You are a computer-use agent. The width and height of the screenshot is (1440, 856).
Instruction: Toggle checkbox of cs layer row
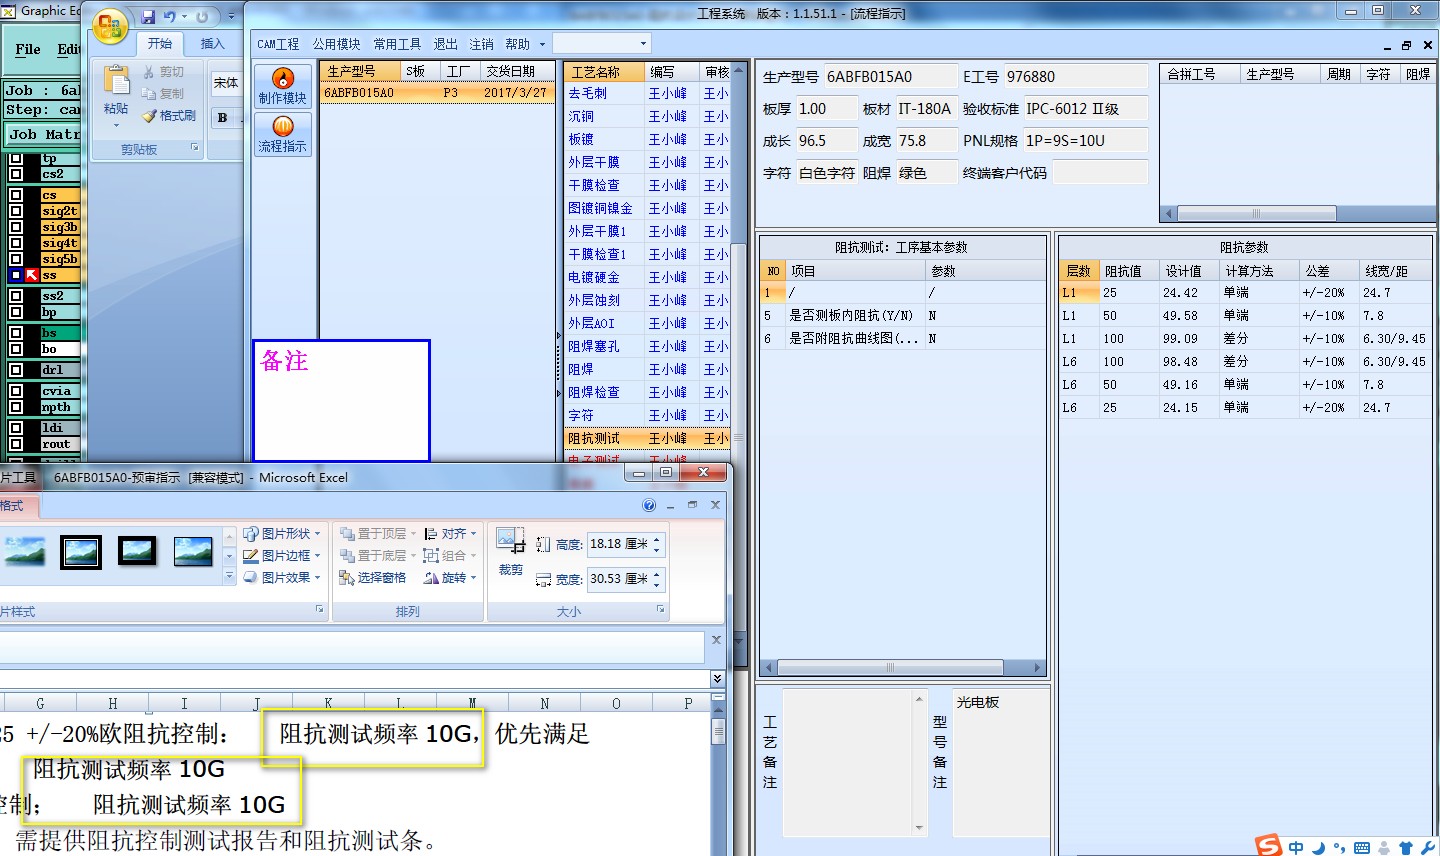pos(16,195)
